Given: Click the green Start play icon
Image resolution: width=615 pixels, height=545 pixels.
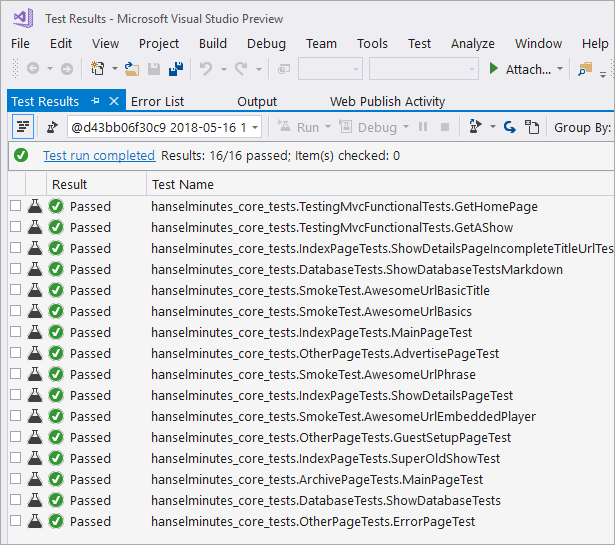Looking at the screenshot, I should coord(493,69).
